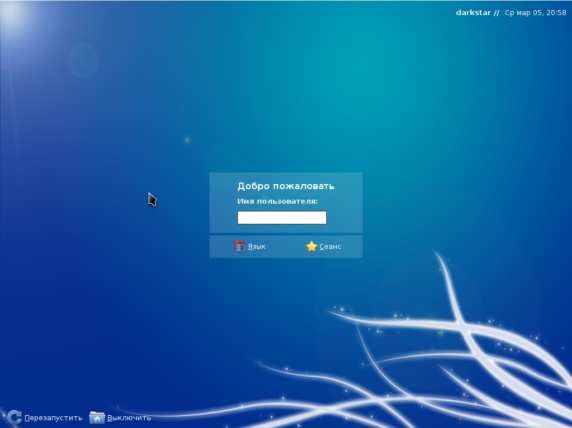This screenshot has height=428, width=572.
Task: Click the yellow star Сеанс icon
Action: pos(312,246)
